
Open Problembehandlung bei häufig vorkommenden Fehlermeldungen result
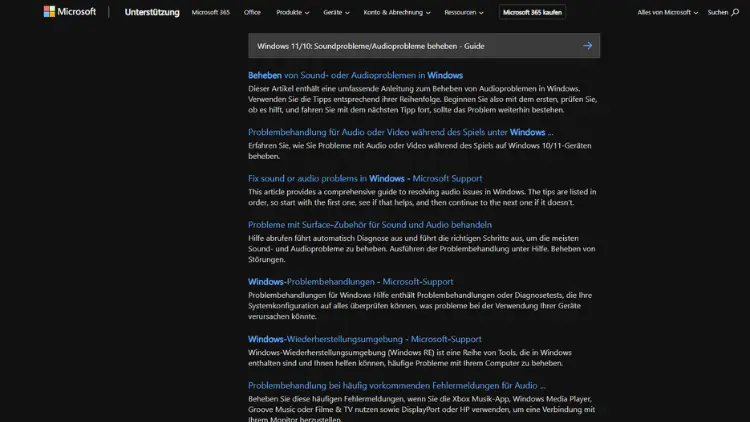pyautogui.click(x=397, y=386)
